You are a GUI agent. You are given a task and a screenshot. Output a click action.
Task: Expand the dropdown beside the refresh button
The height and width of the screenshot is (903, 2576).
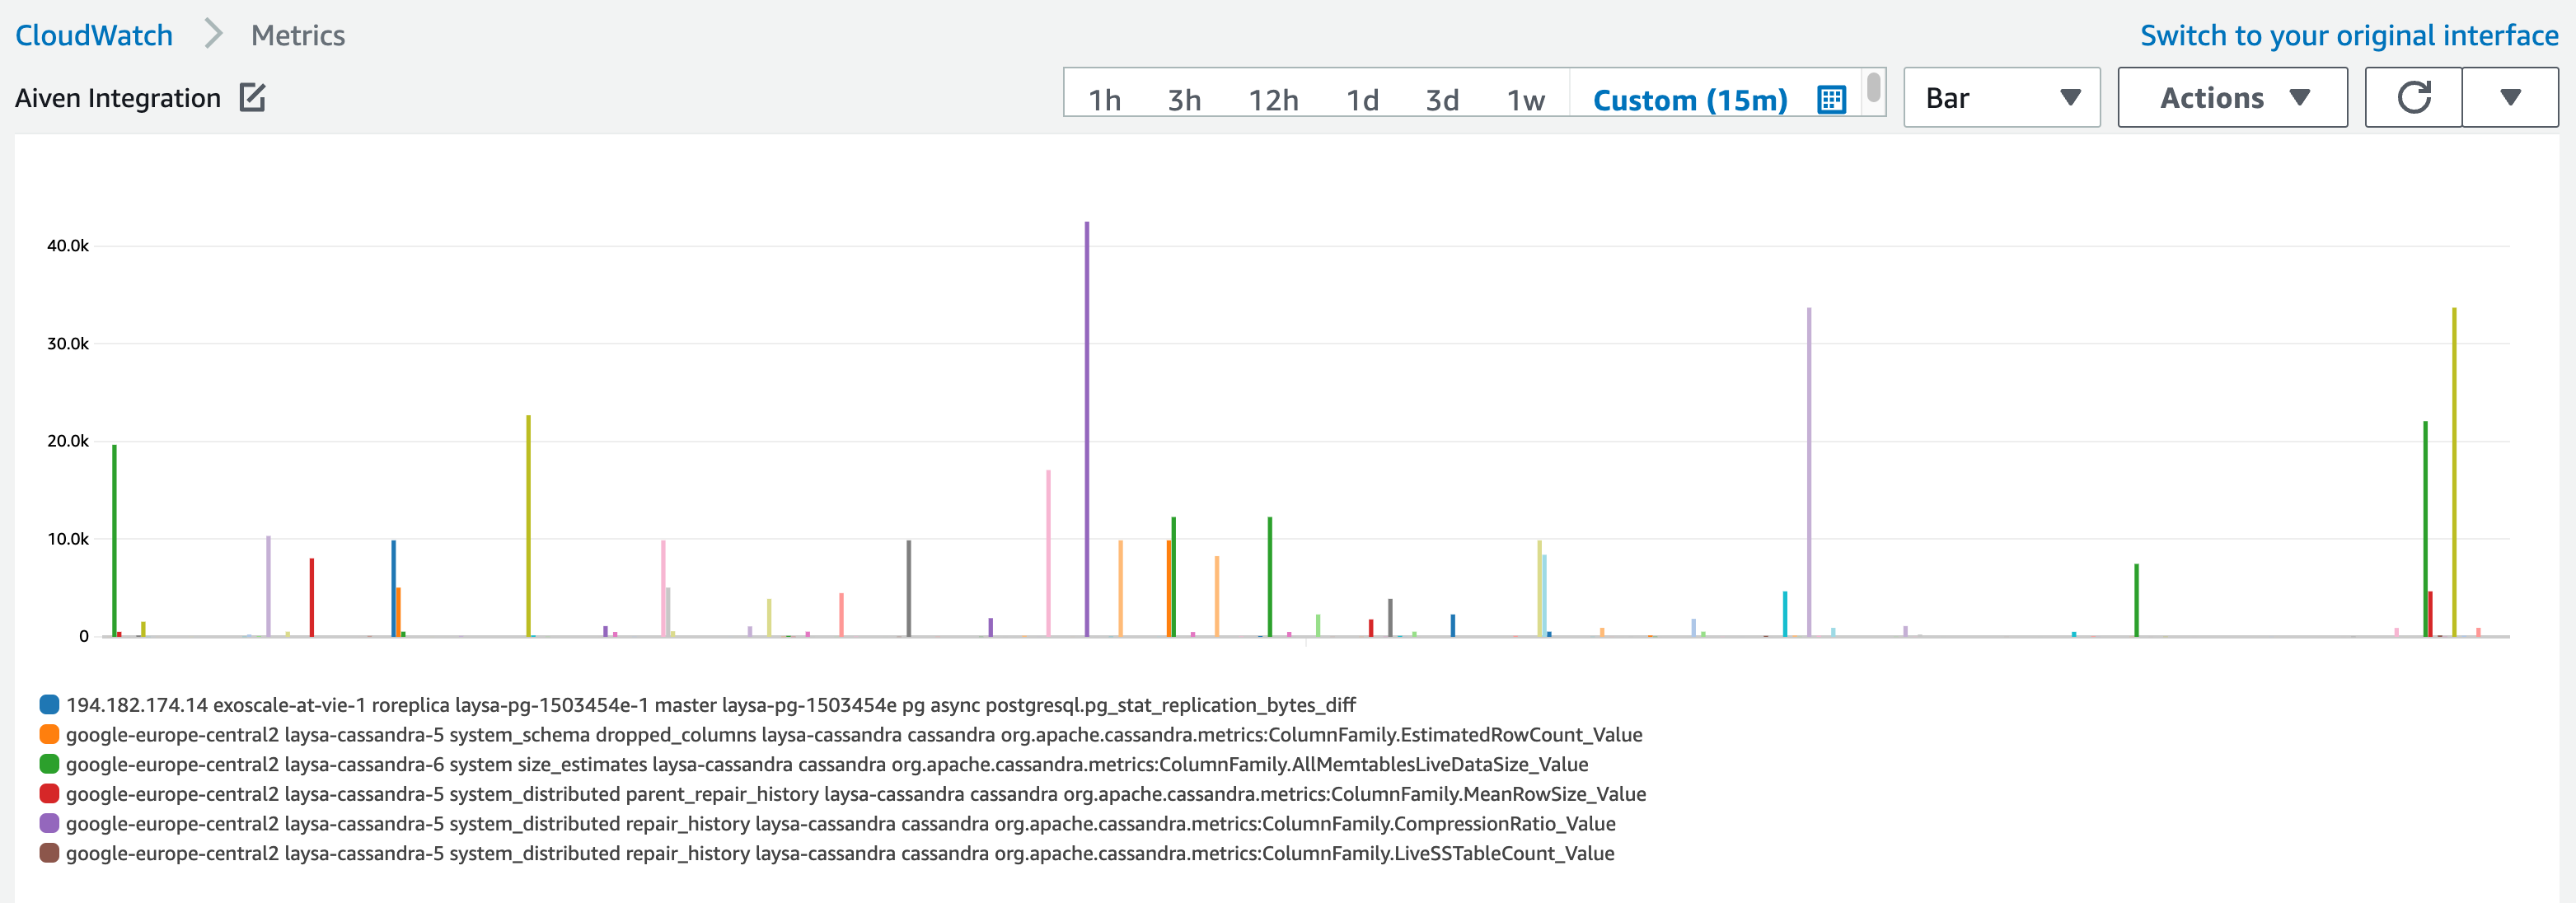[x=2510, y=97]
